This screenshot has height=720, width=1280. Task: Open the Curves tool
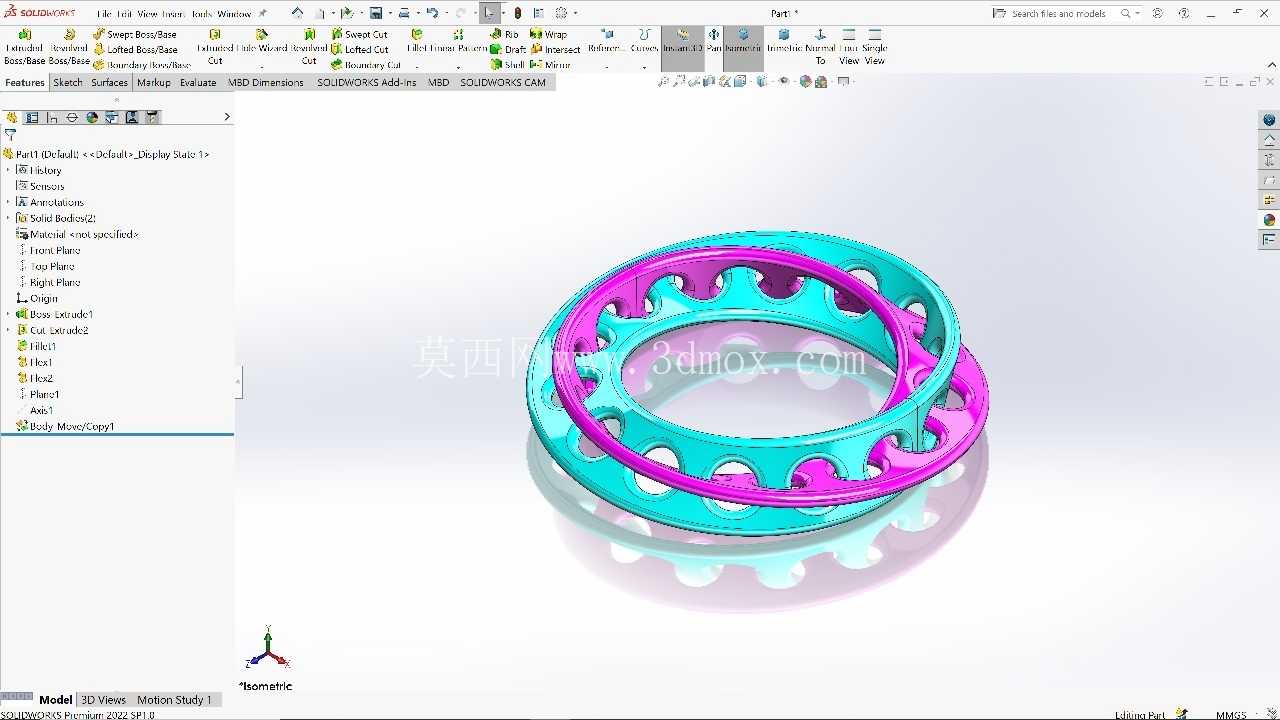point(644,41)
